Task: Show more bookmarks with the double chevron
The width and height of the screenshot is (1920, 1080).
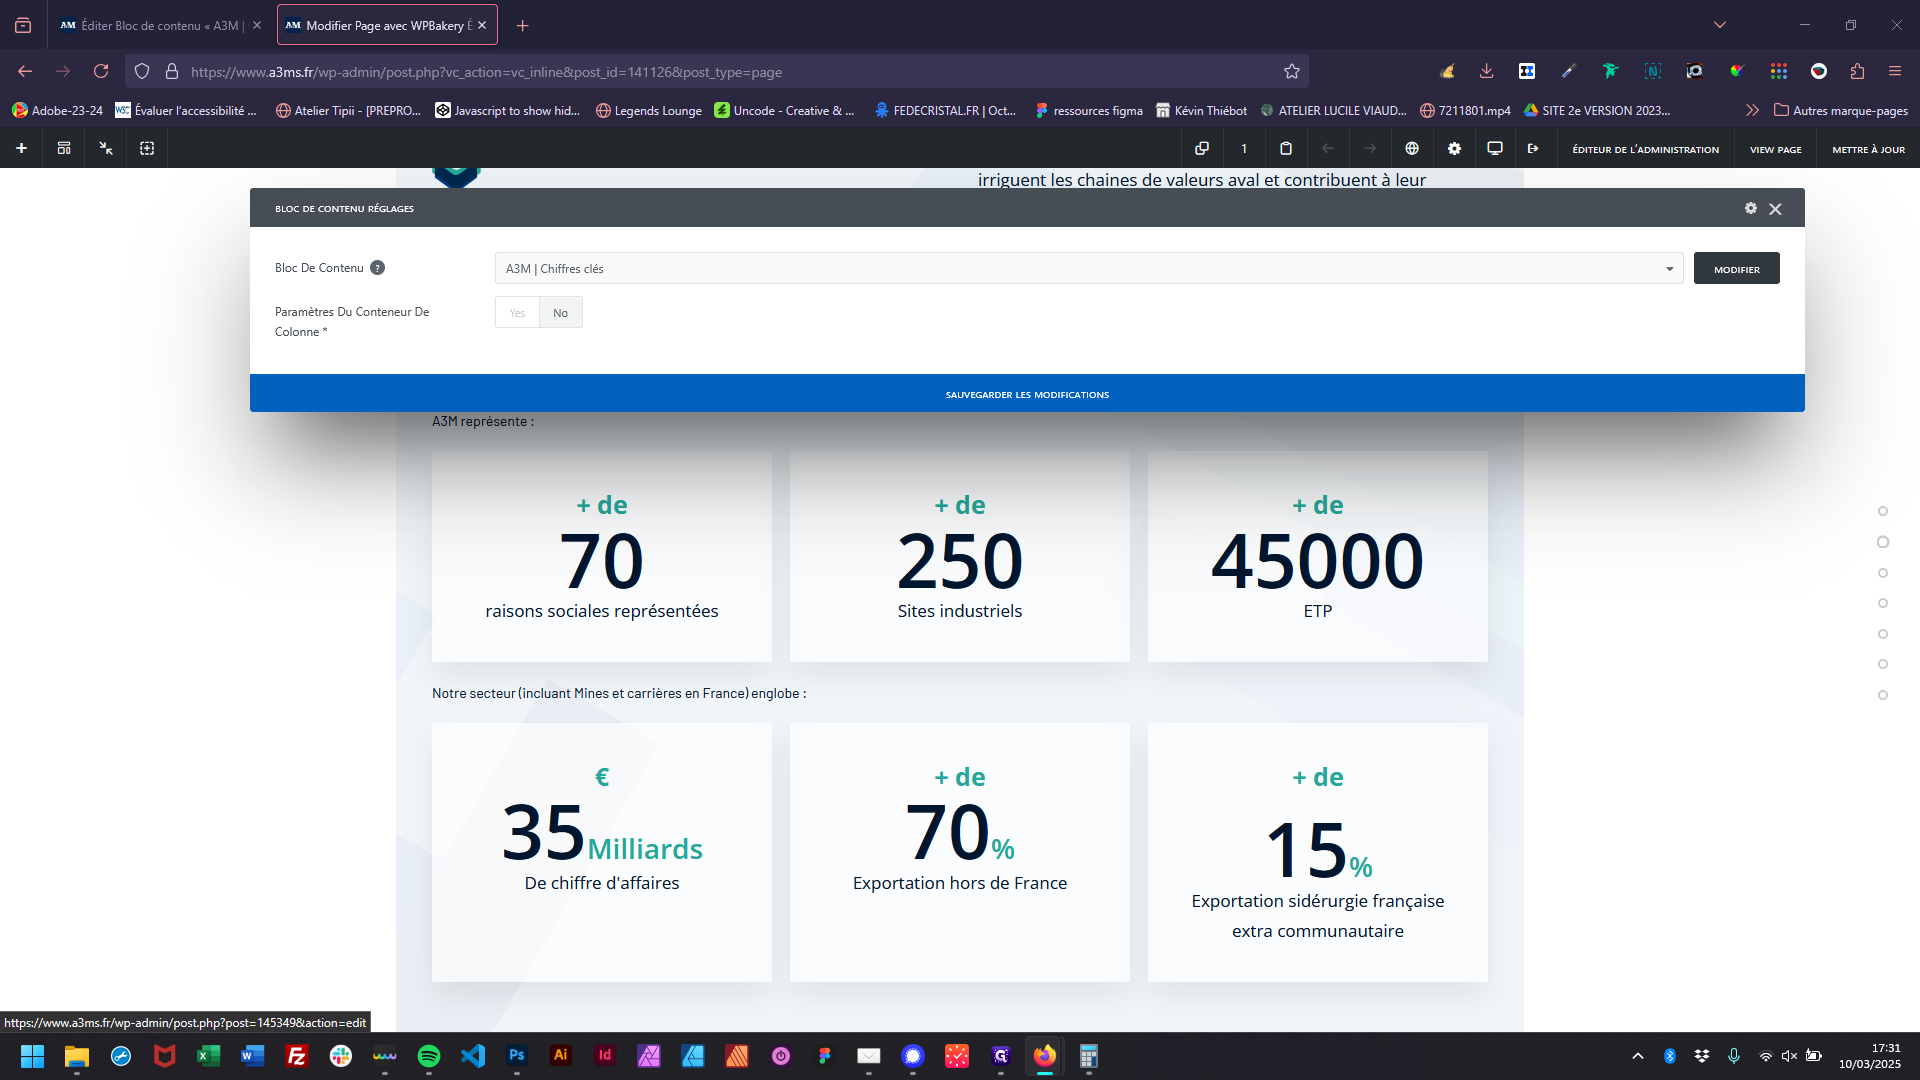Action: click(1752, 110)
